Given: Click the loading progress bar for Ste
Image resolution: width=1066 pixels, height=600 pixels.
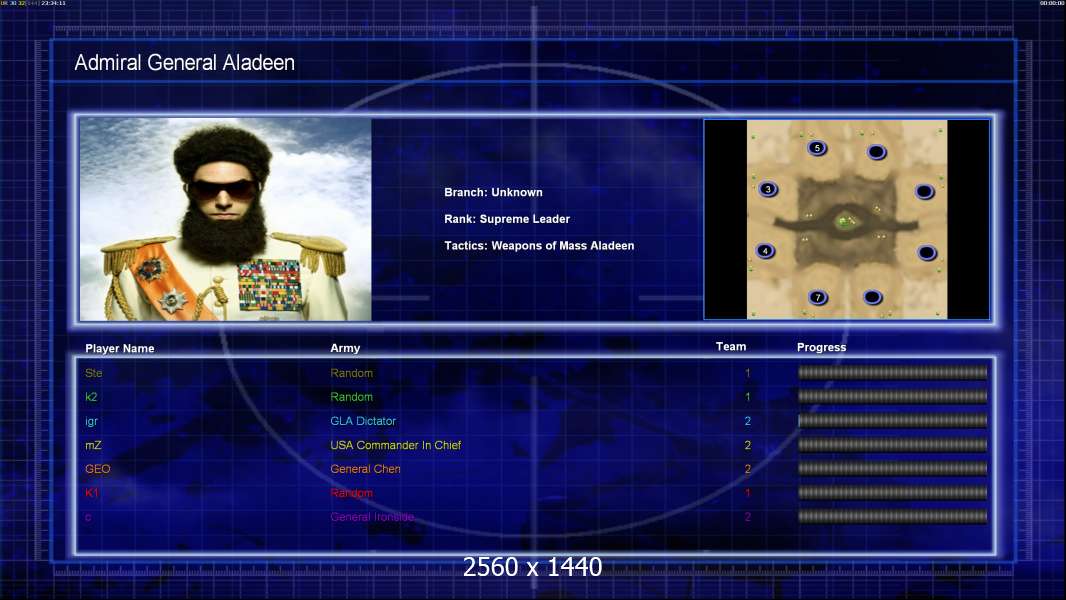Looking at the screenshot, I should point(892,372).
